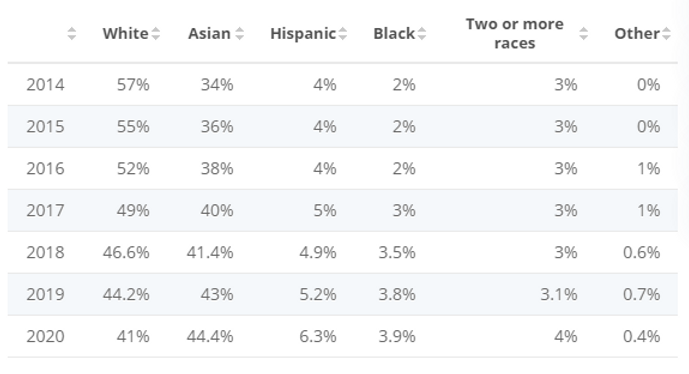The width and height of the screenshot is (689, 374).
Task: Click the sort arrows beside Asian
Action: pyautogui.click(x=239, y=33)
